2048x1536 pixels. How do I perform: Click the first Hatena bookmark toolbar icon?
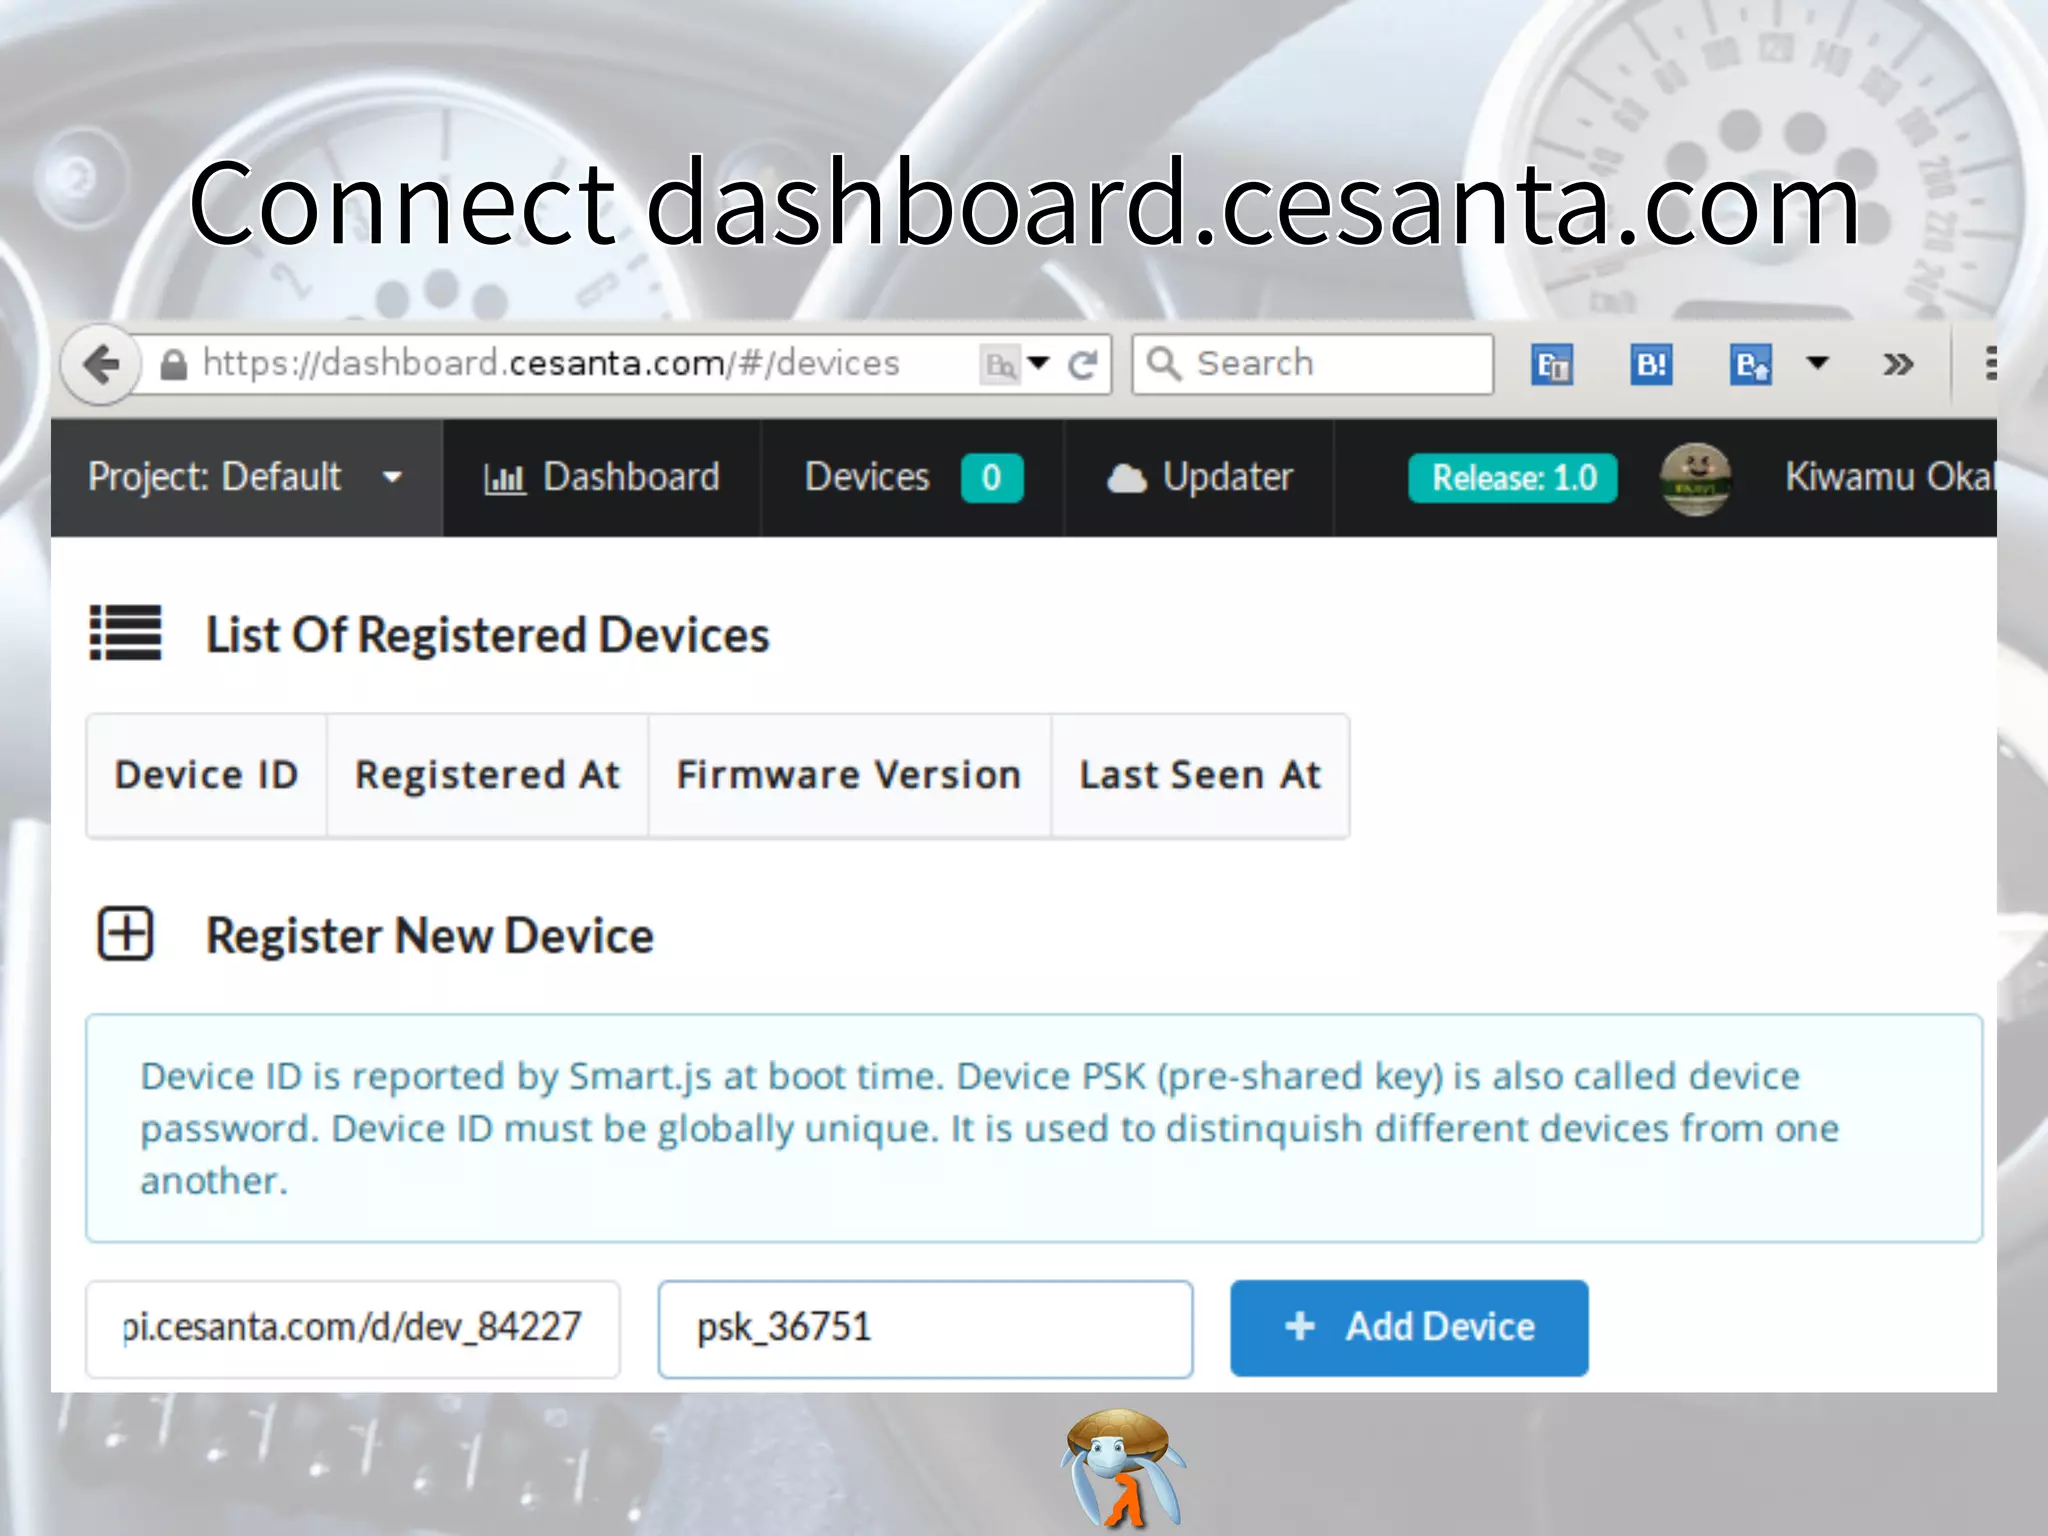point(1552,365)
